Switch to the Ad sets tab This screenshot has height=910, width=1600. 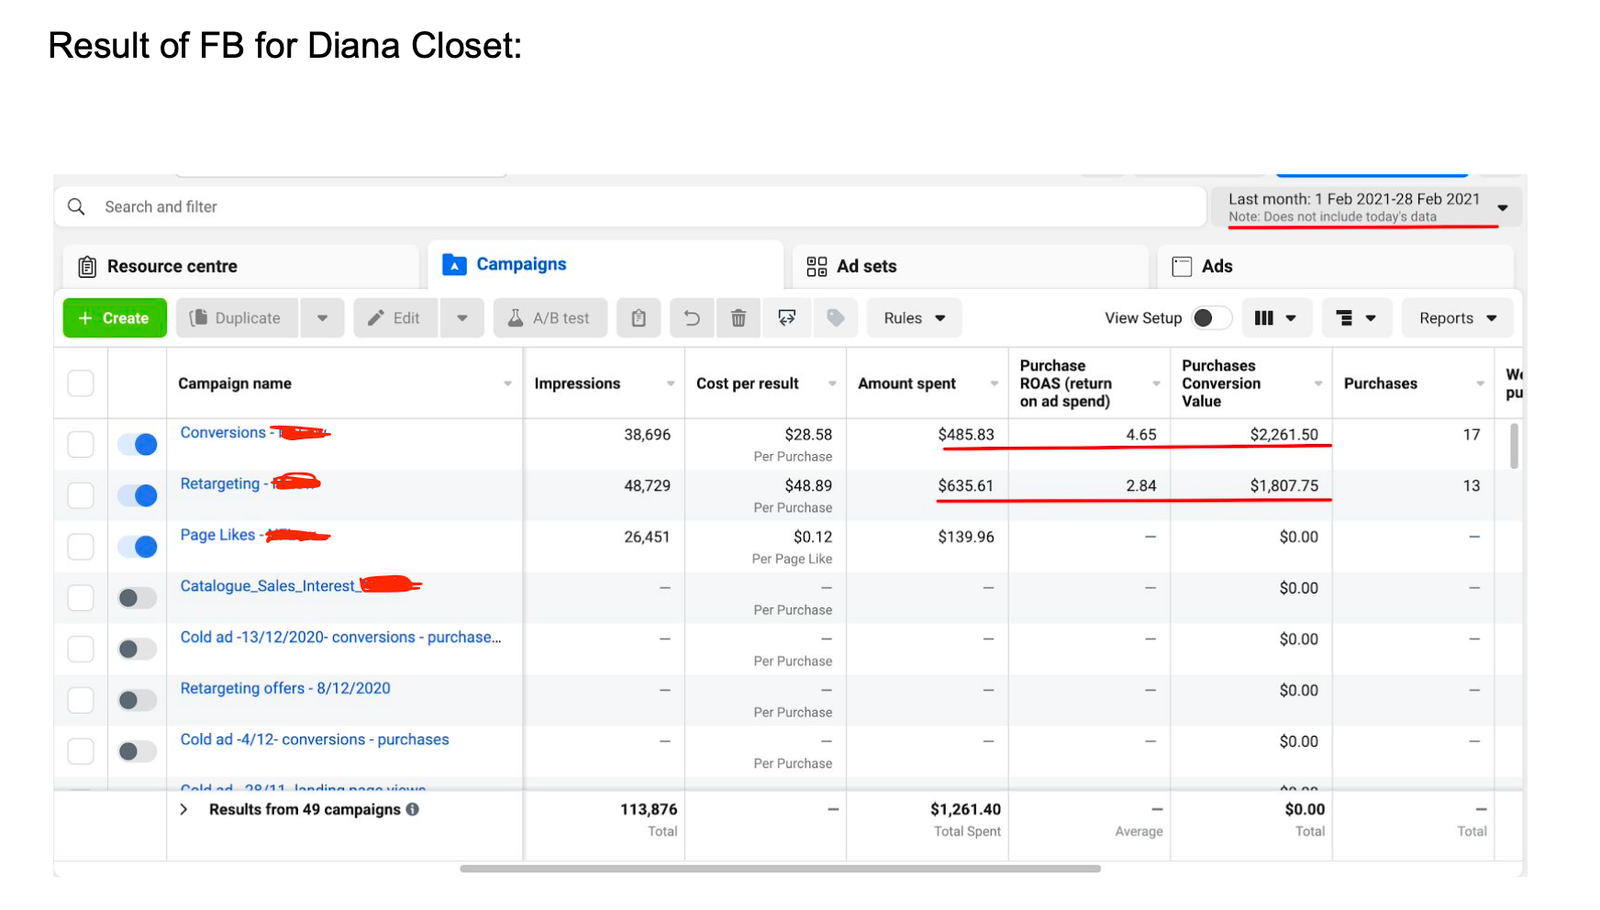970,266
